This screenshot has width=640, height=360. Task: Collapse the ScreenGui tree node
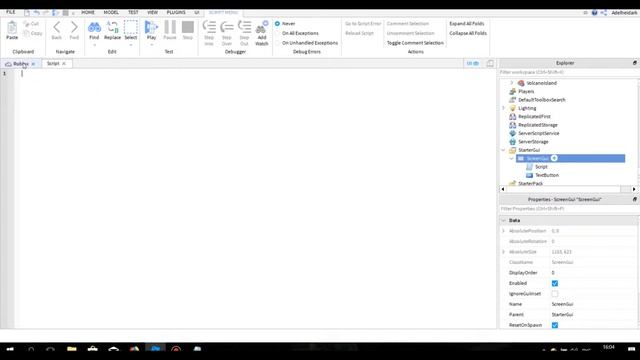coord(511,158)
